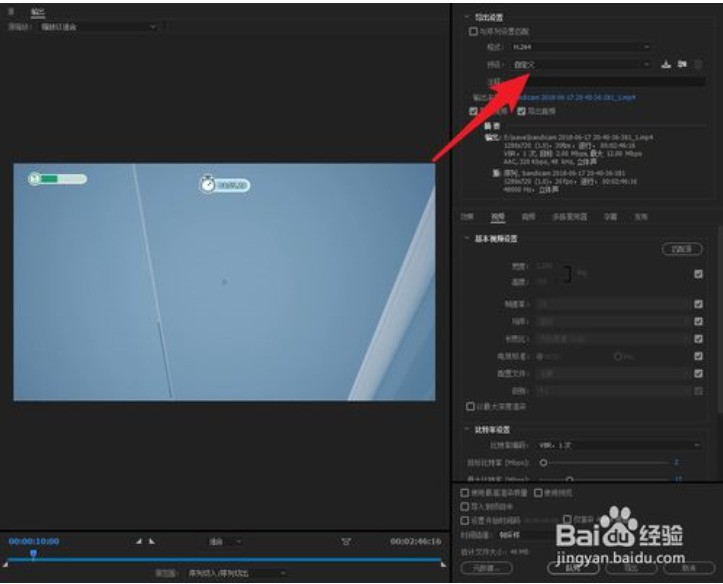The height and width of the screenshot is (584, 723).
Task: Click the aspect ratio correction icon on timeline
Action: 346,541
